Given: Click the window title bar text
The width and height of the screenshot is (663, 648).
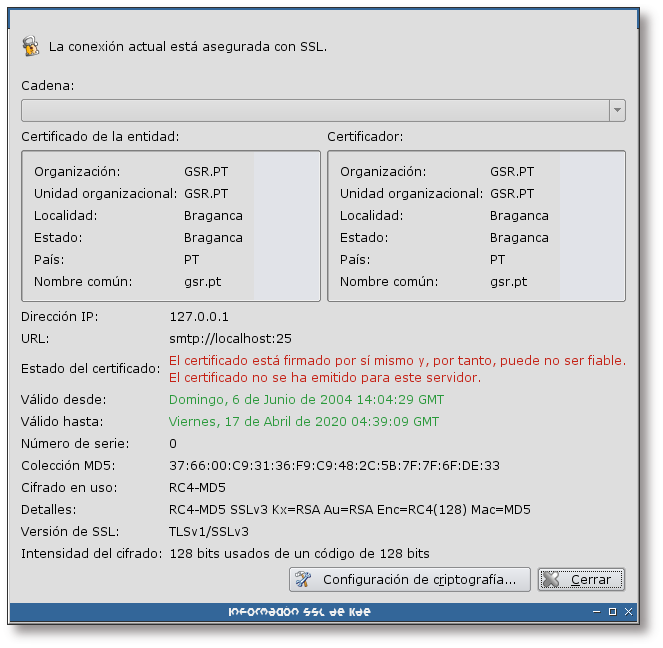Looking at the screenshot, I should tap(299, 611).
